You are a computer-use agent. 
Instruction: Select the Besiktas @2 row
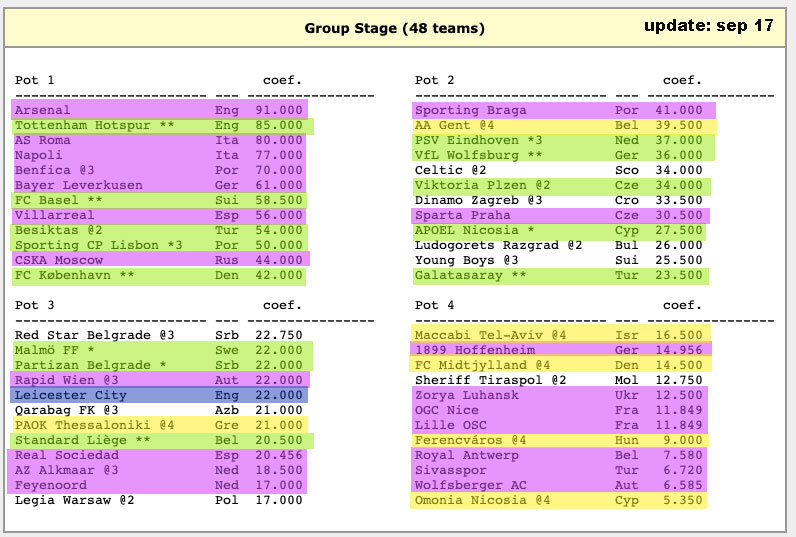pyautogui.click(x=159, y=230)
